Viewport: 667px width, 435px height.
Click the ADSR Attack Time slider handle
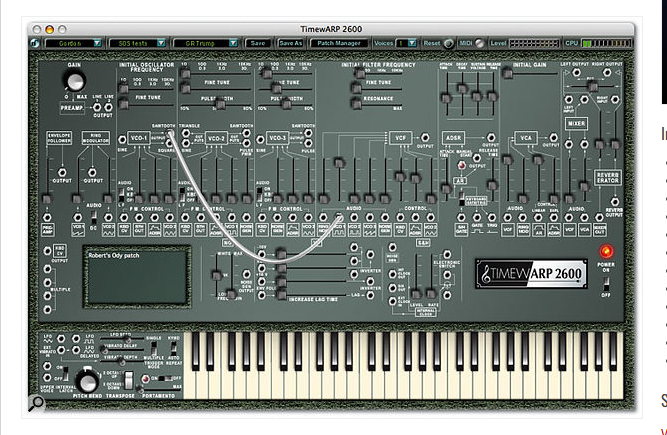coord(446,98)
